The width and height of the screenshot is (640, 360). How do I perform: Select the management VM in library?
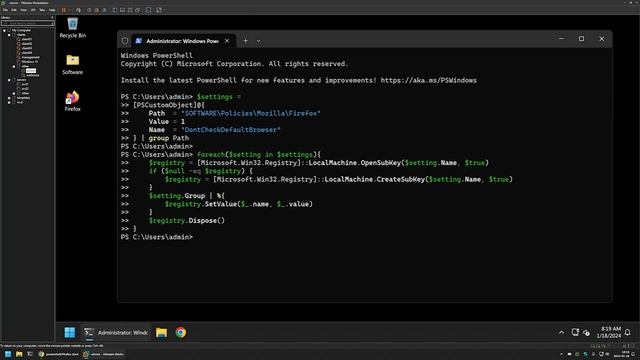click(x=31, y=57)
